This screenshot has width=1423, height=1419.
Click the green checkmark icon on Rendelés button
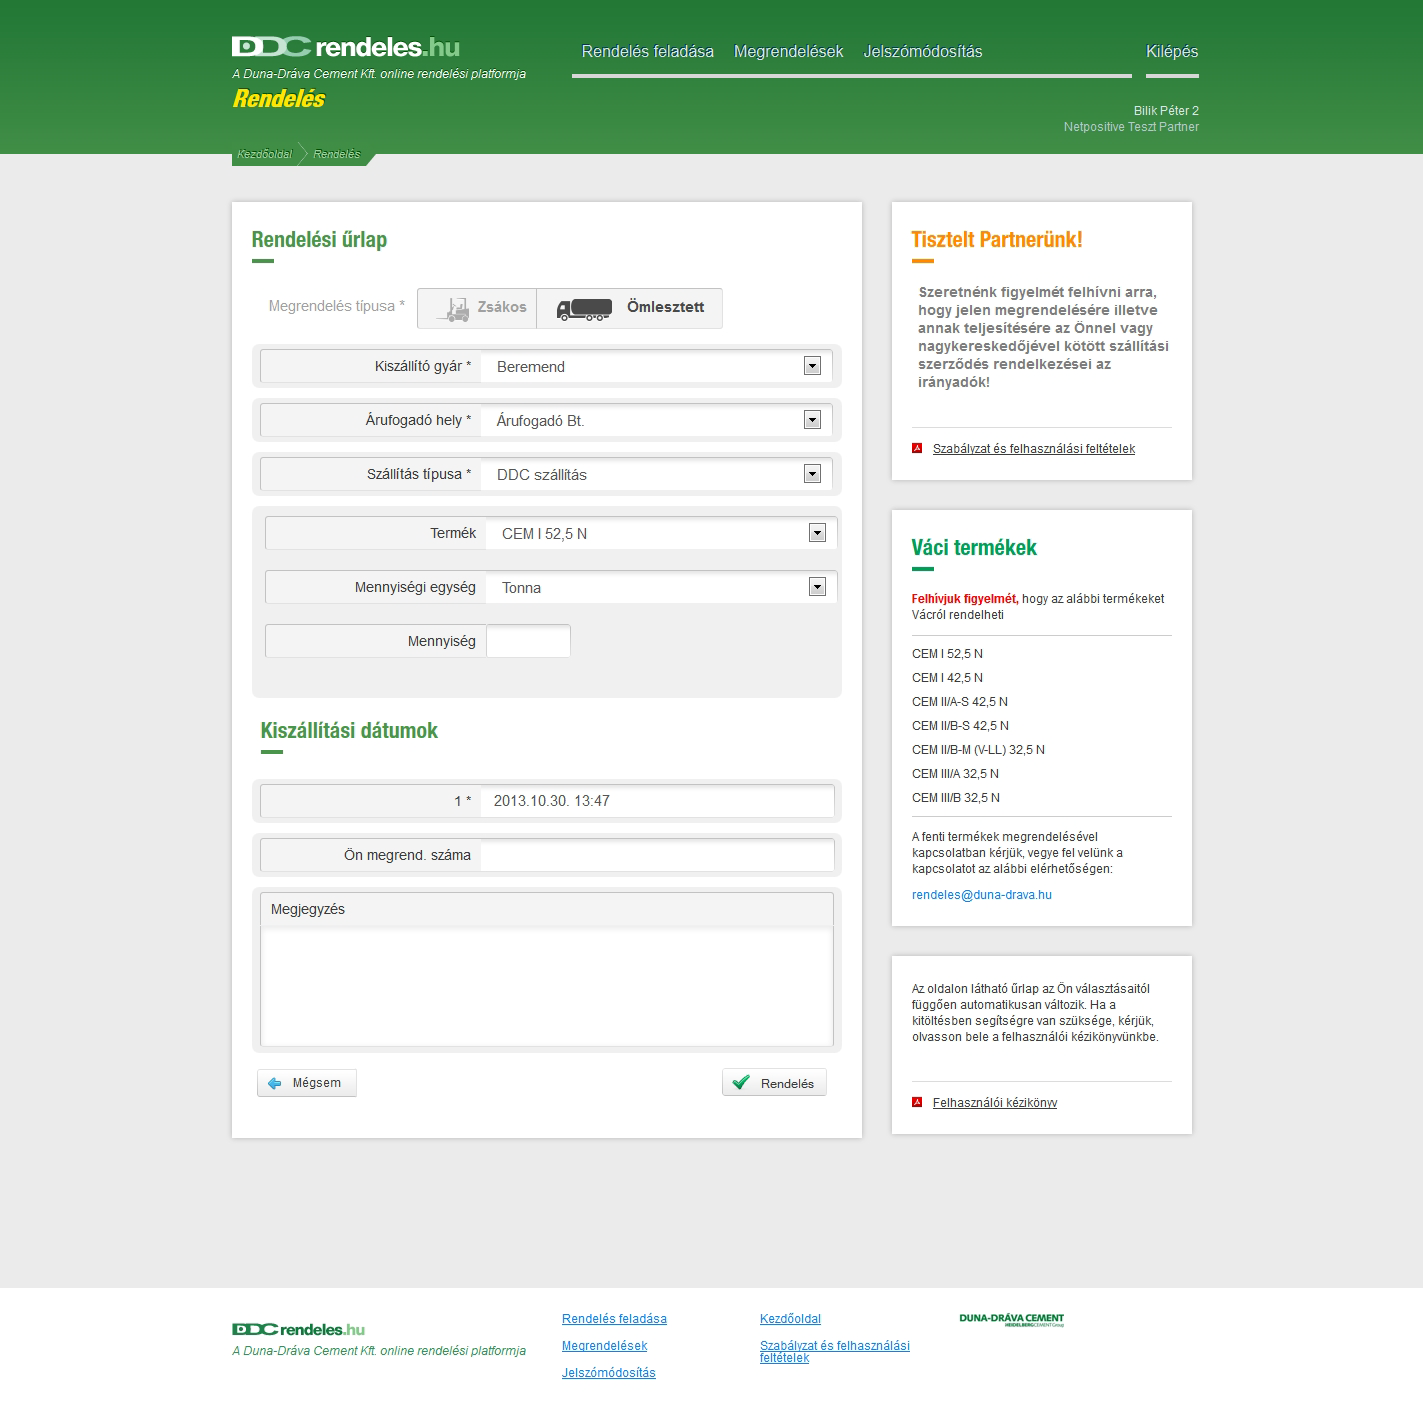pos(741,1082)
